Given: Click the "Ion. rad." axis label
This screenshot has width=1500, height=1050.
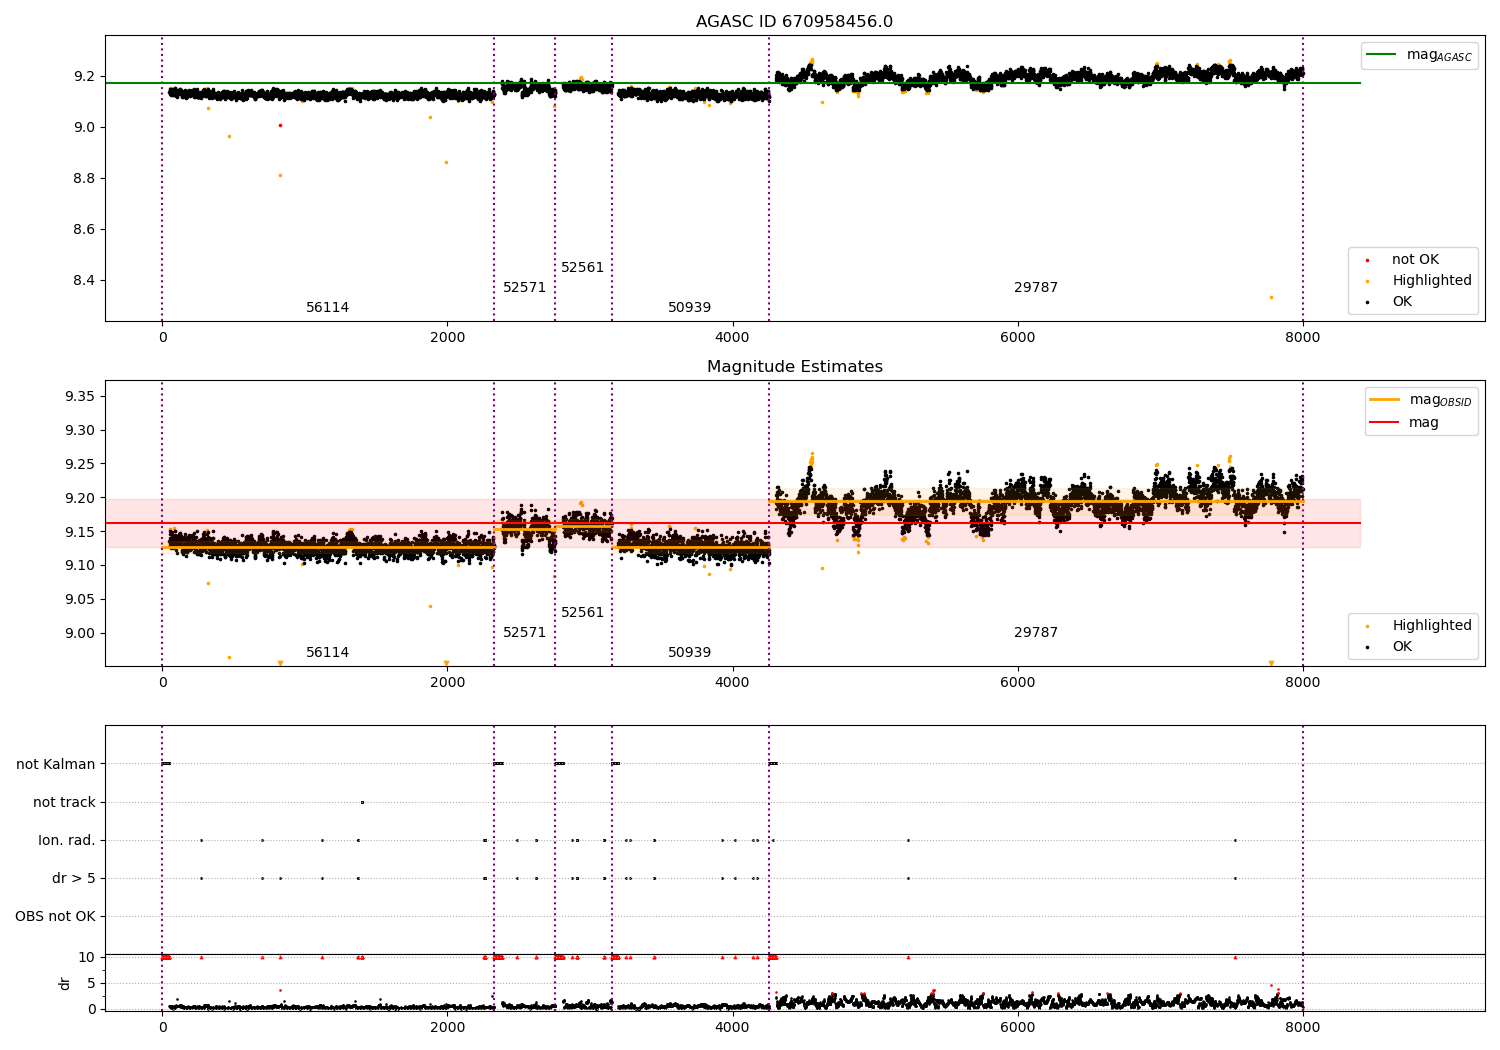Looking at the screenshot, I should [67, 841].
